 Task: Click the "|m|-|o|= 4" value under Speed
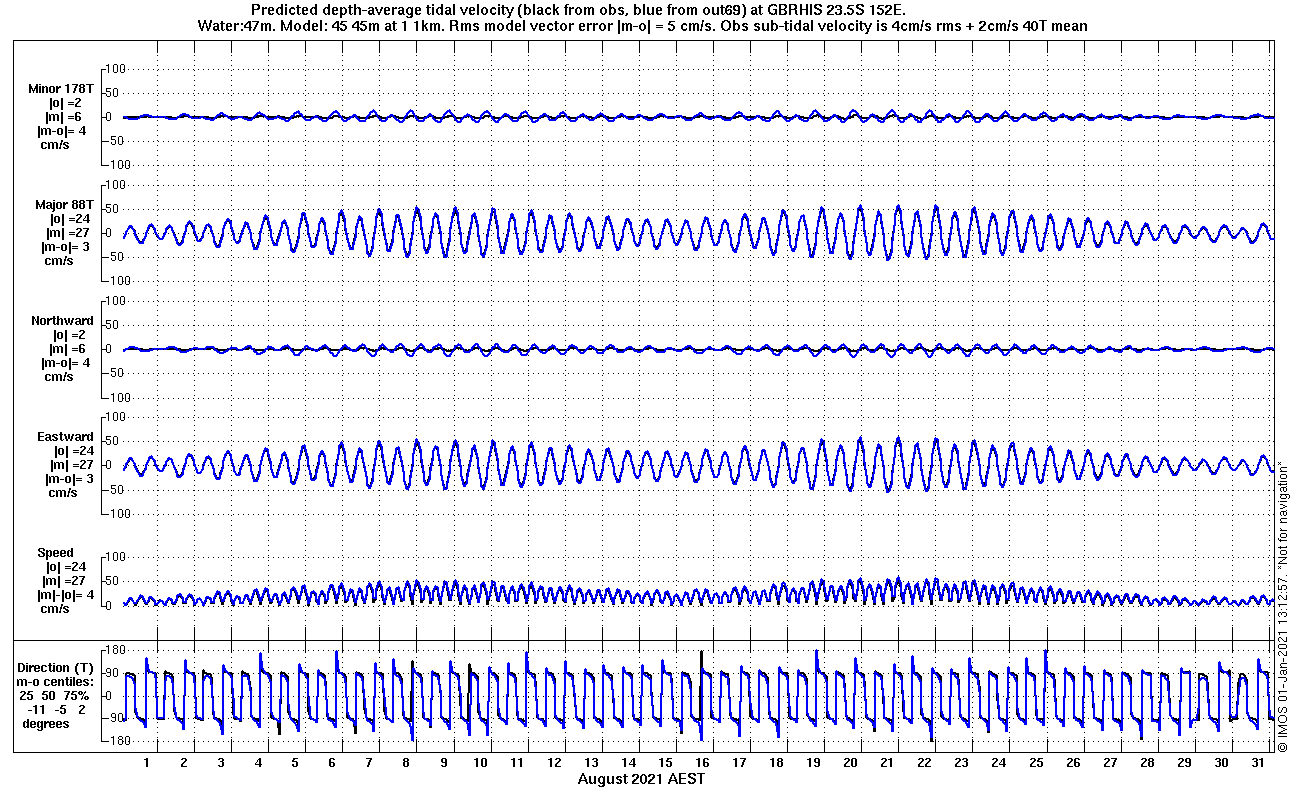[66, 595]
